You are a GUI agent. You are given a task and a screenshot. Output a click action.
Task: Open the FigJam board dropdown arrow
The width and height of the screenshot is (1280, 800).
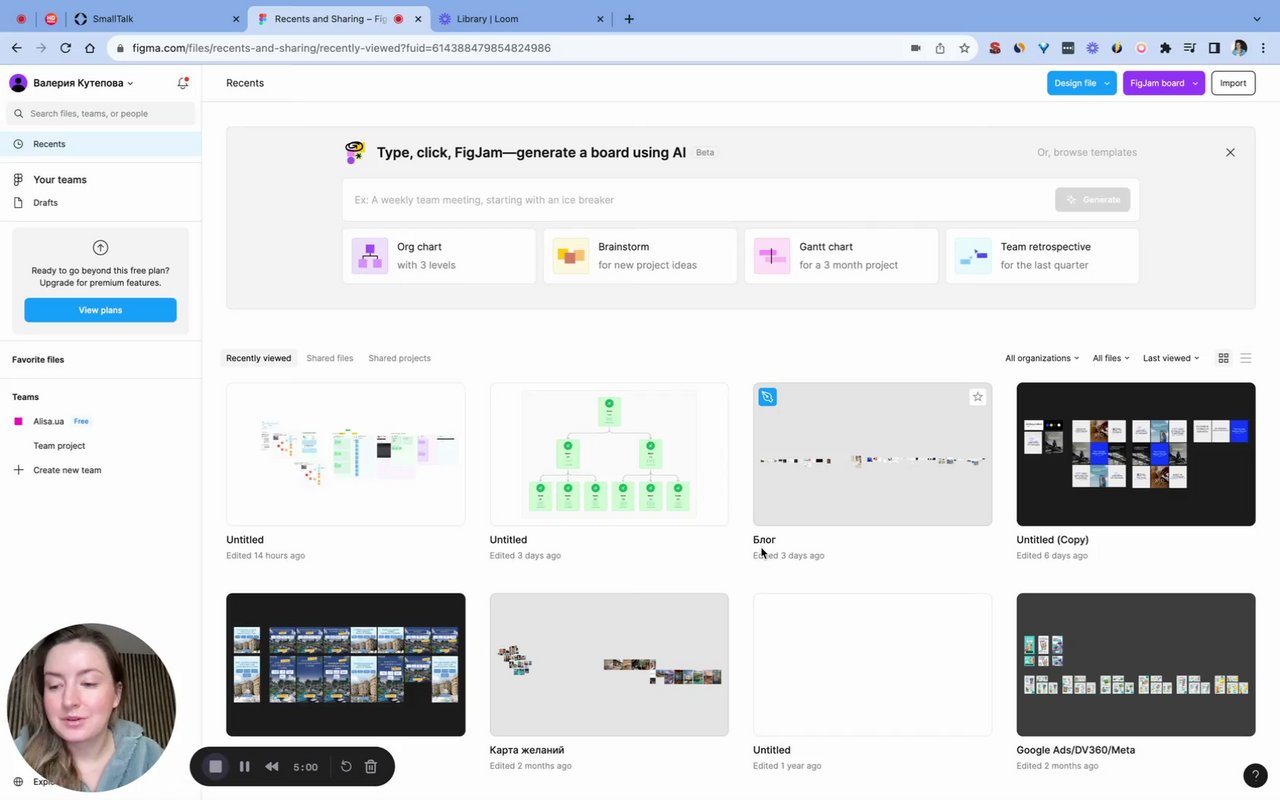(1195, 83)
